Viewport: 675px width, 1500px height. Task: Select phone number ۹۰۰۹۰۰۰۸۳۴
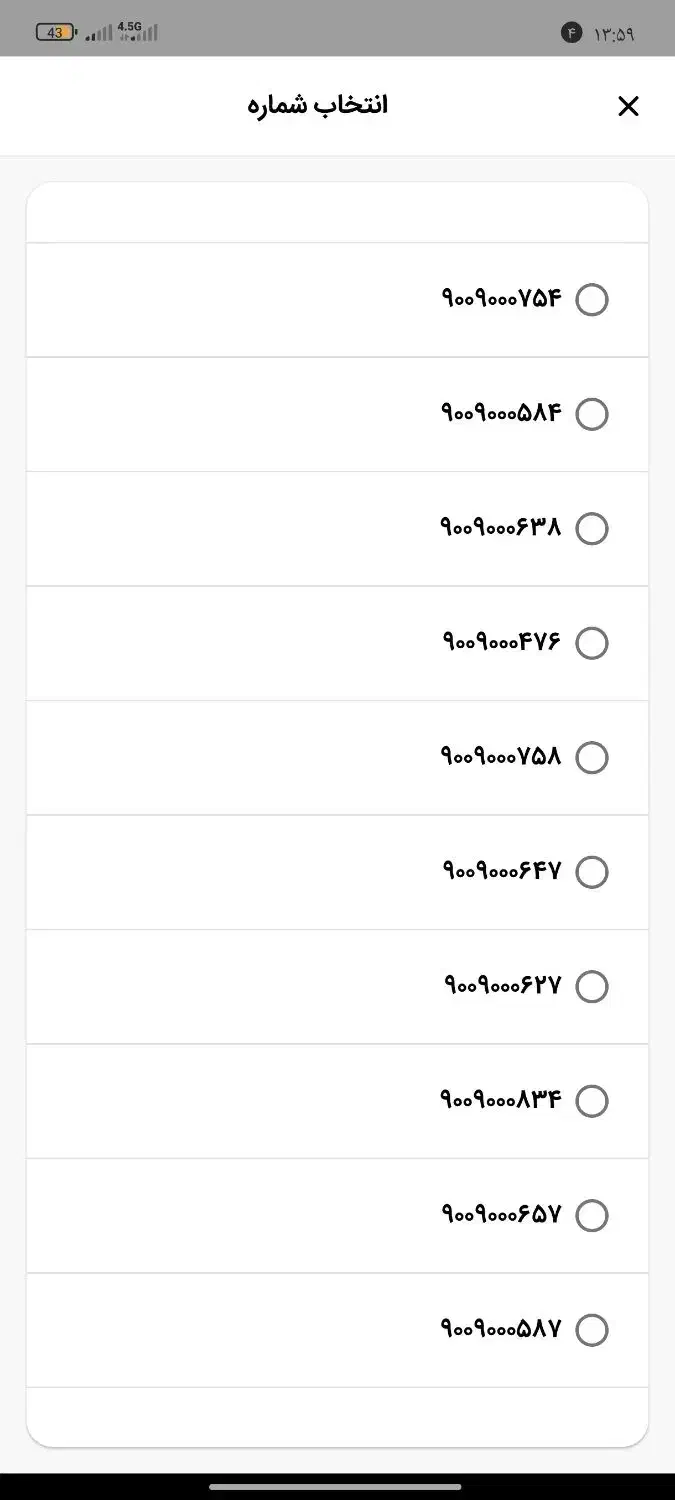coord(592,1100)
